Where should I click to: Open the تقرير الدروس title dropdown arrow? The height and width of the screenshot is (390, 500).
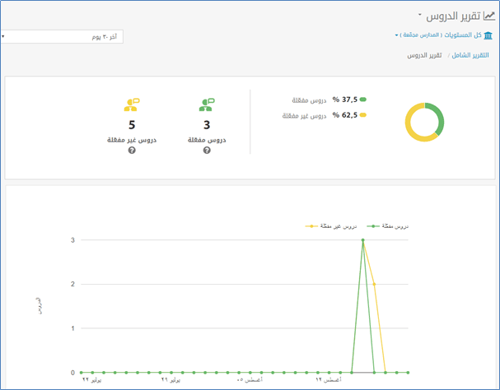click(x=420, y=15)
